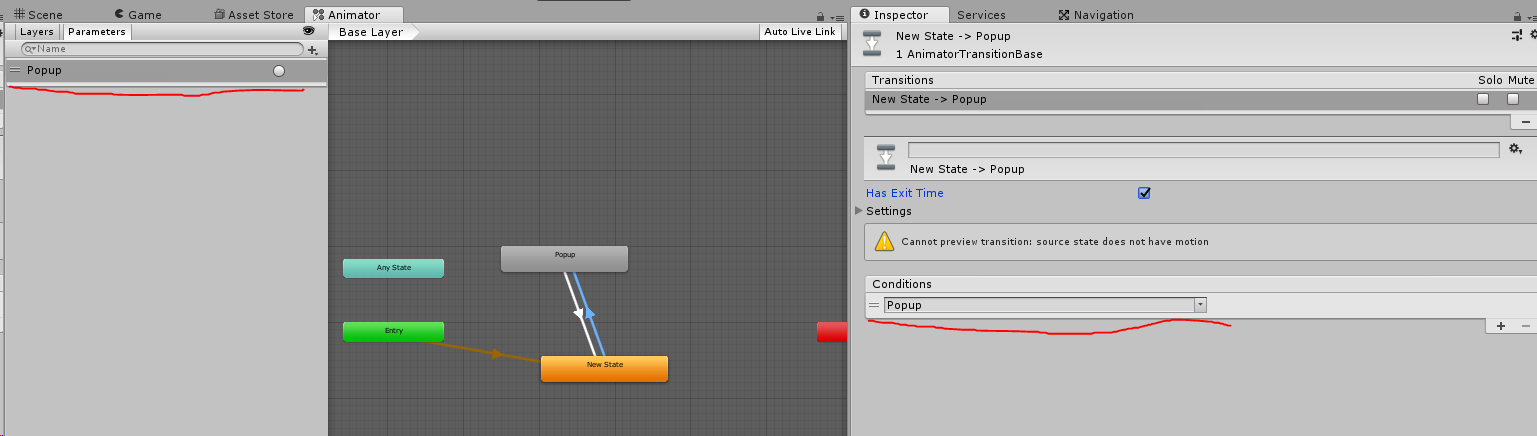The image size is (1537, 436).
Task: Click the transition icon in Inspector header
Action: pos(873,45)
